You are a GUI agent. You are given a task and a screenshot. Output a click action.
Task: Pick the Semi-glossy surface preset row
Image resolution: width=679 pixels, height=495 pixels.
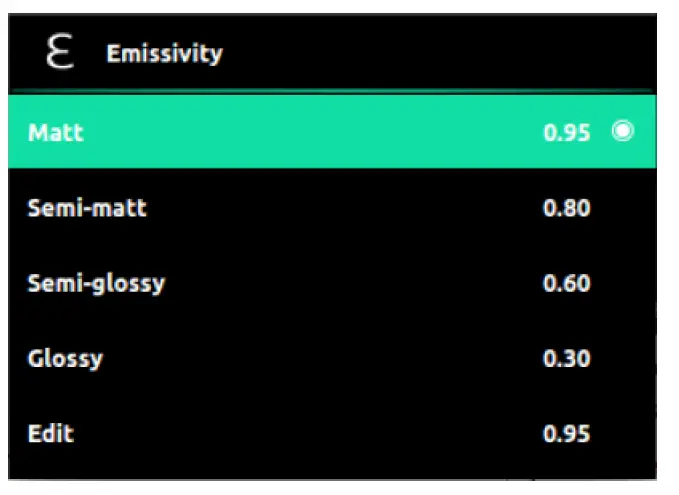330,283
